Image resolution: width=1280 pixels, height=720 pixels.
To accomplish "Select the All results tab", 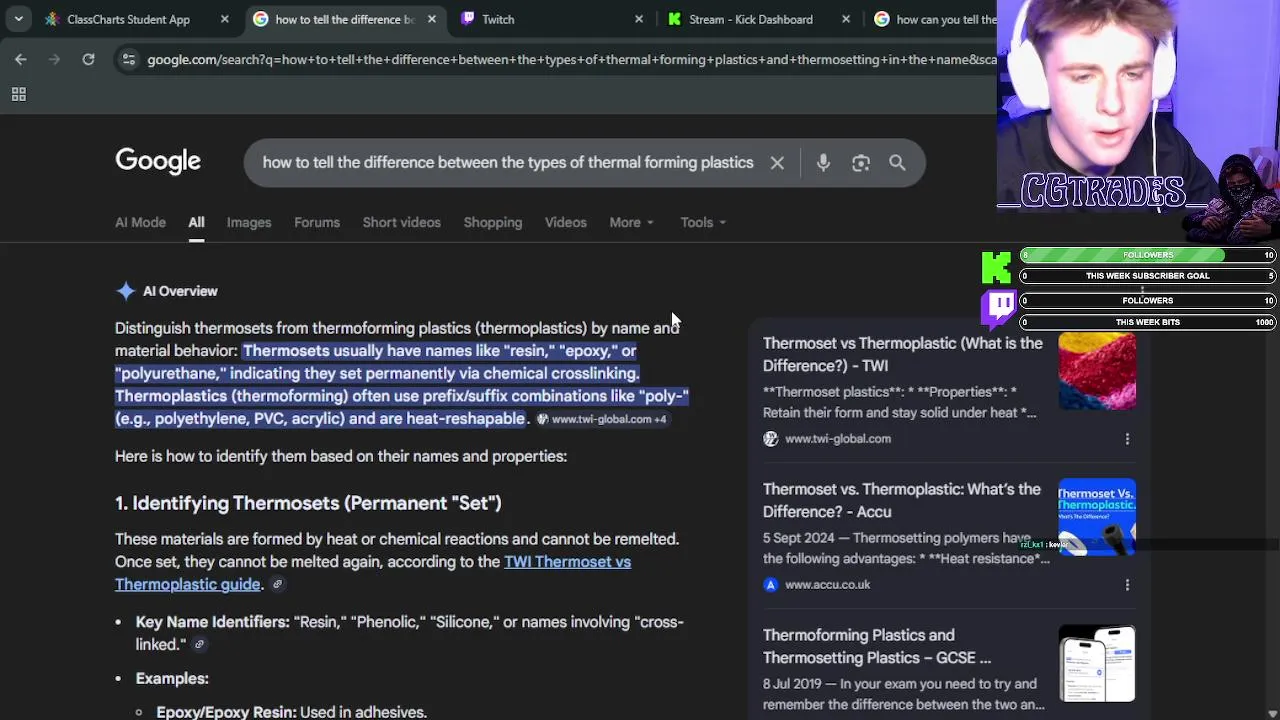I will [x=196, y=222].
